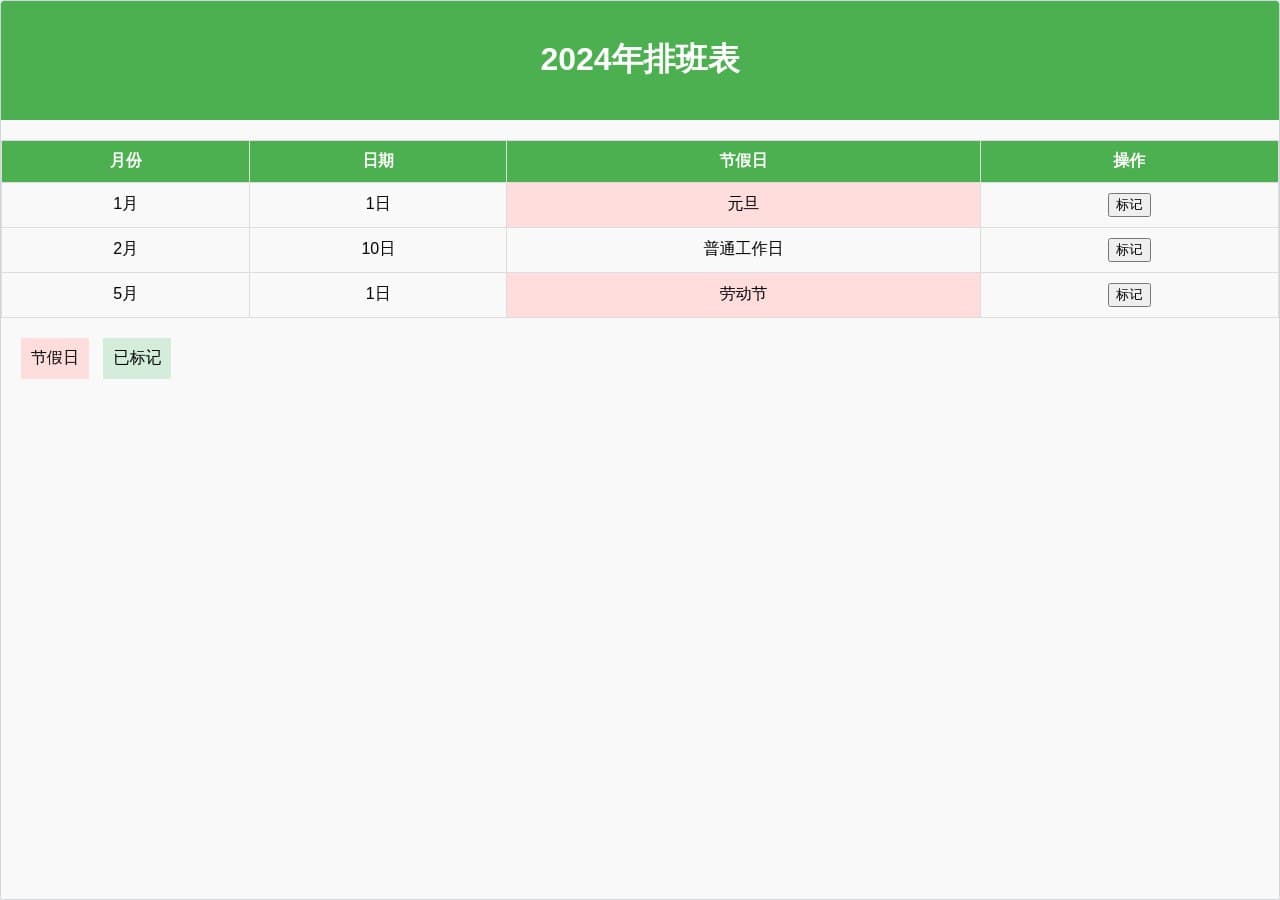Select the 元旦 holiday cell
The width and height of the screenshot is (1280, 900).
[743, 205]
